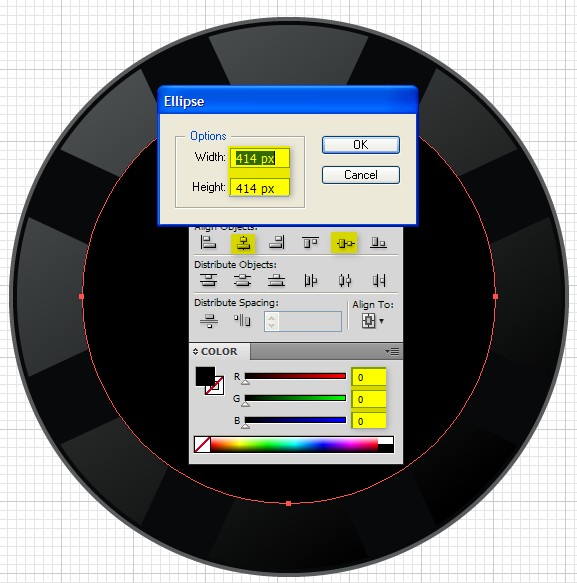This screenshot has height=583, width=577.
Task: Click the vertical distribute bottom icon
Action: [x=276, y=280]
